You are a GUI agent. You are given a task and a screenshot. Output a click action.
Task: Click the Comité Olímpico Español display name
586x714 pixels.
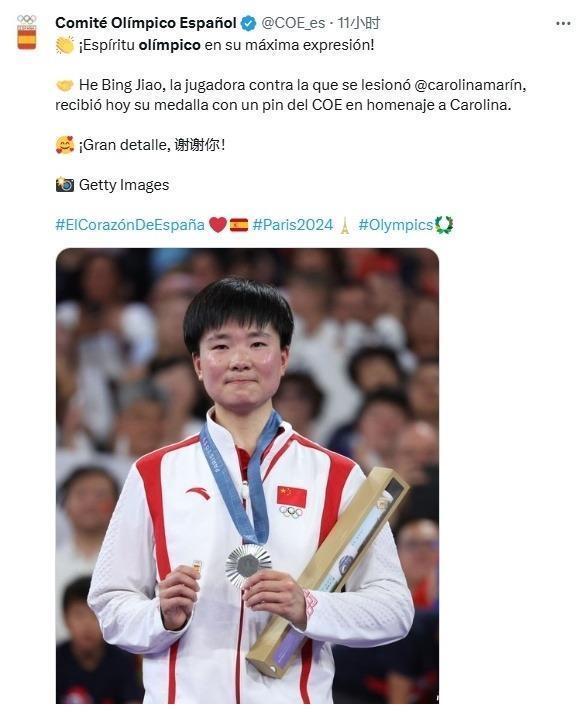pyautogui.click(x=146, y=23)
